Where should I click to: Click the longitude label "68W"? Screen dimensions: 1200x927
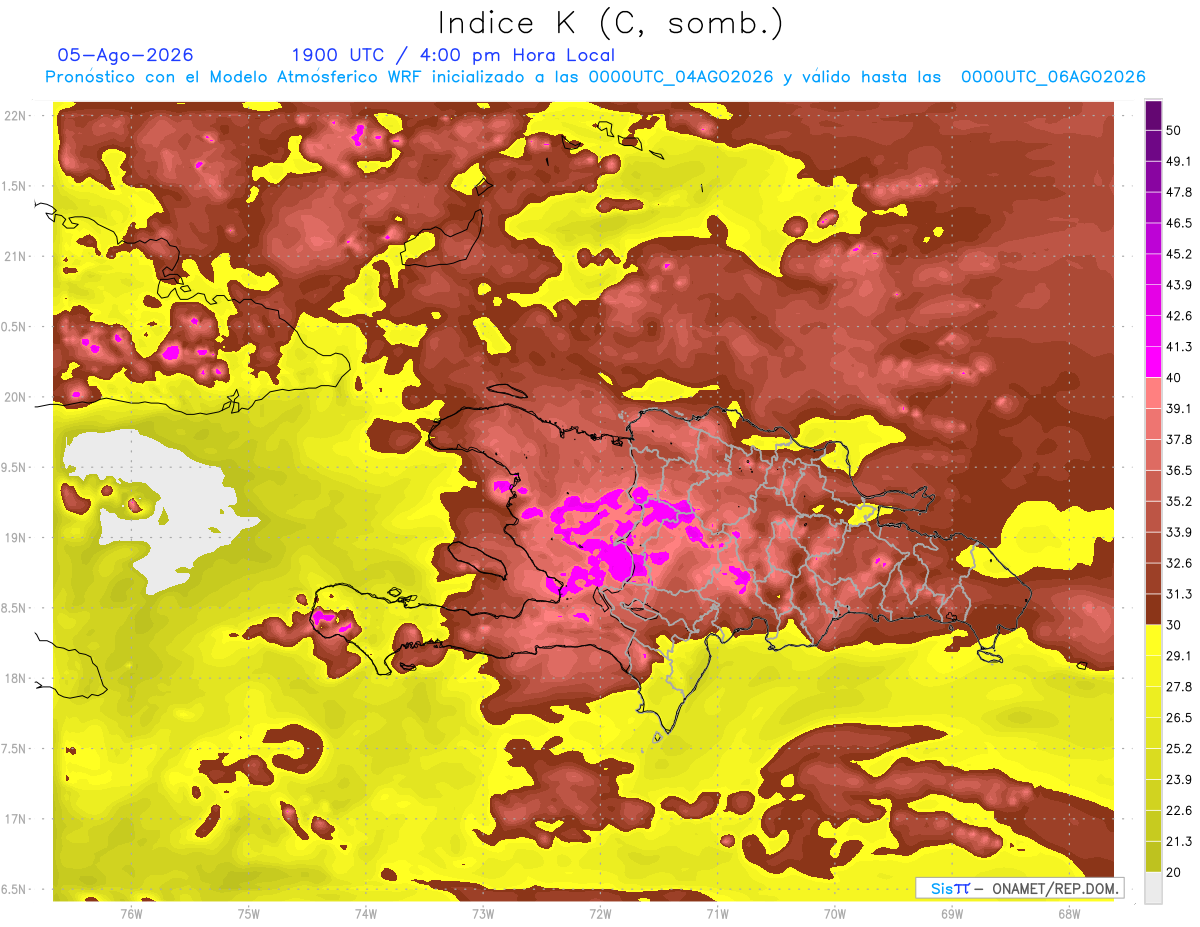(1069, 914)
